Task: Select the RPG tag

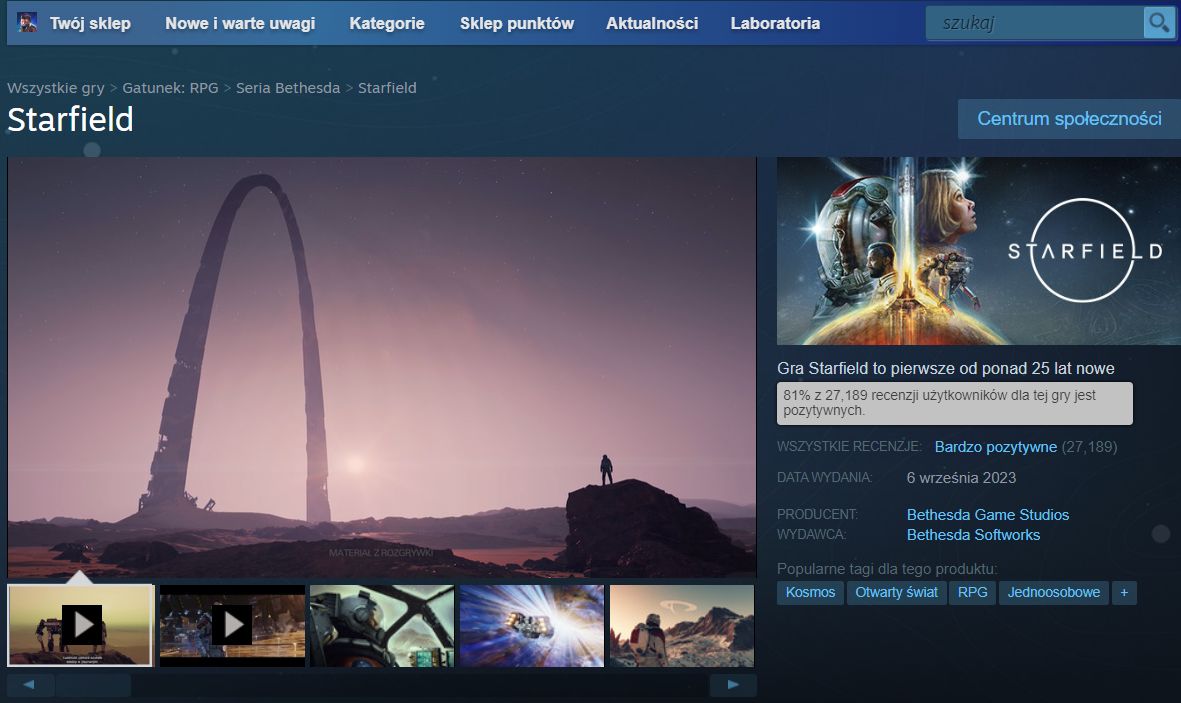Action: pyautogui.click(x=972, y=592)
